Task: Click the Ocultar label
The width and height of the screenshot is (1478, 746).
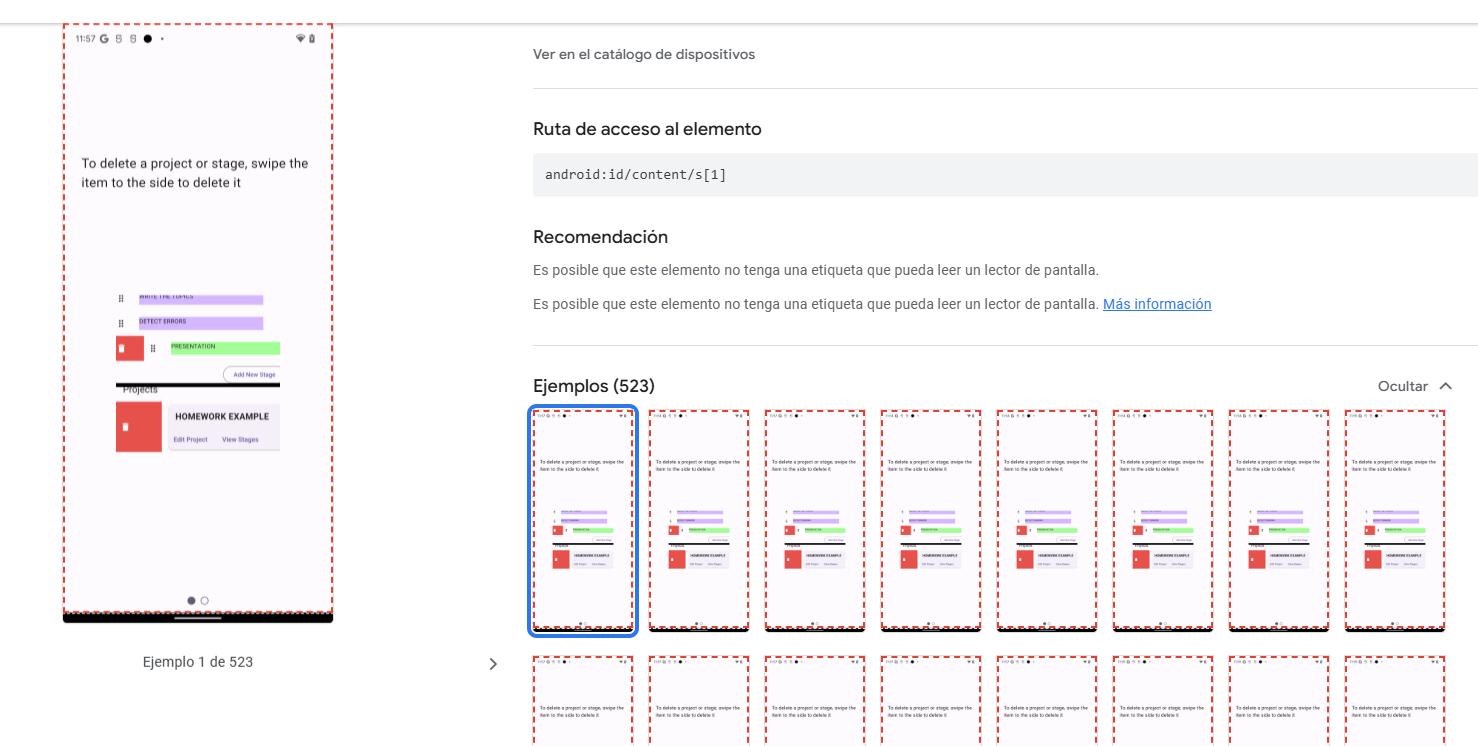Action: click(1402, 386)
